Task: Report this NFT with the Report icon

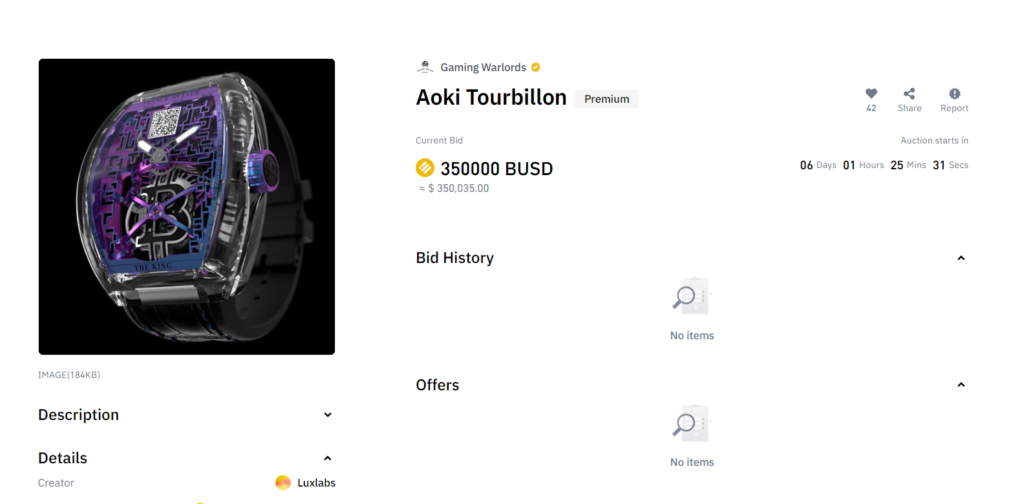Action: pyautogui.click(x=955, y=93)
